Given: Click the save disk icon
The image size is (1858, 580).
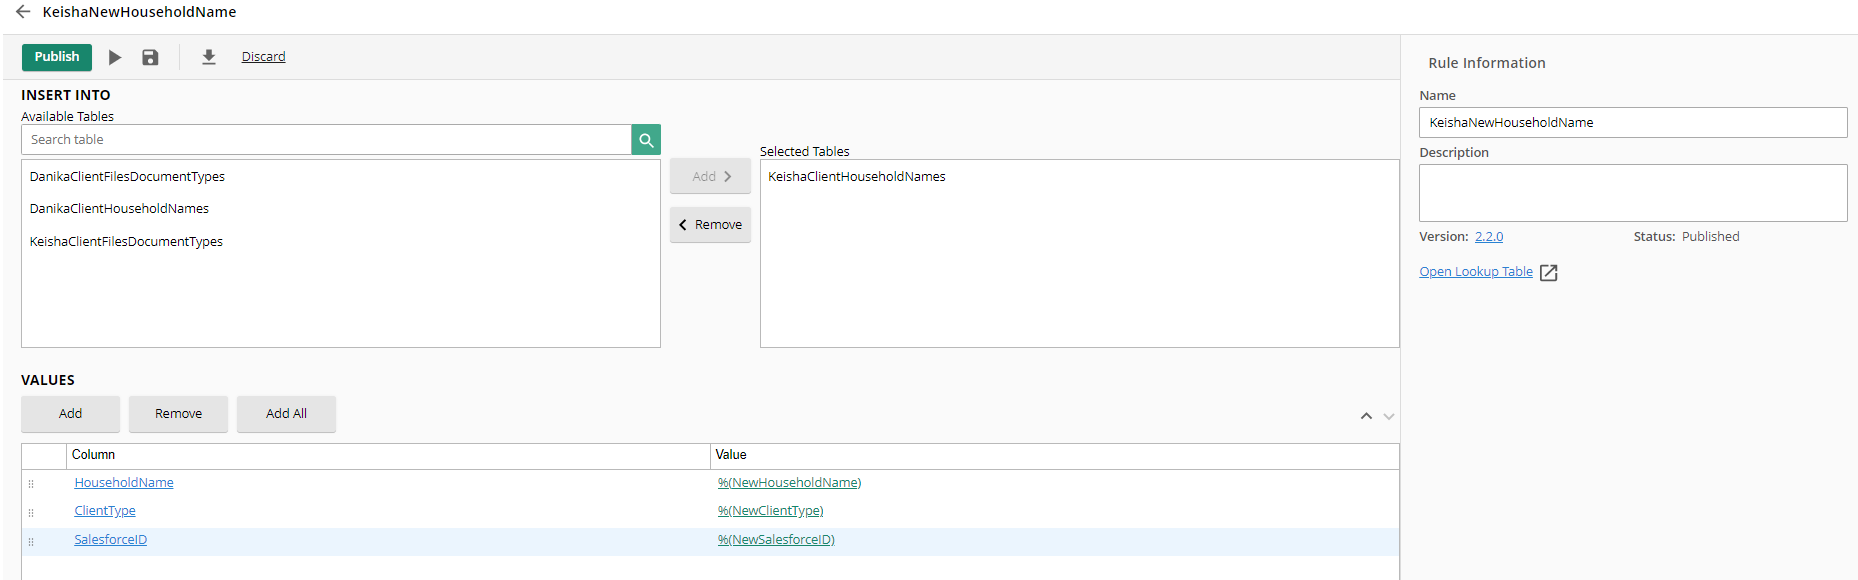Looking at the screenshot, I should pos(150,58).
